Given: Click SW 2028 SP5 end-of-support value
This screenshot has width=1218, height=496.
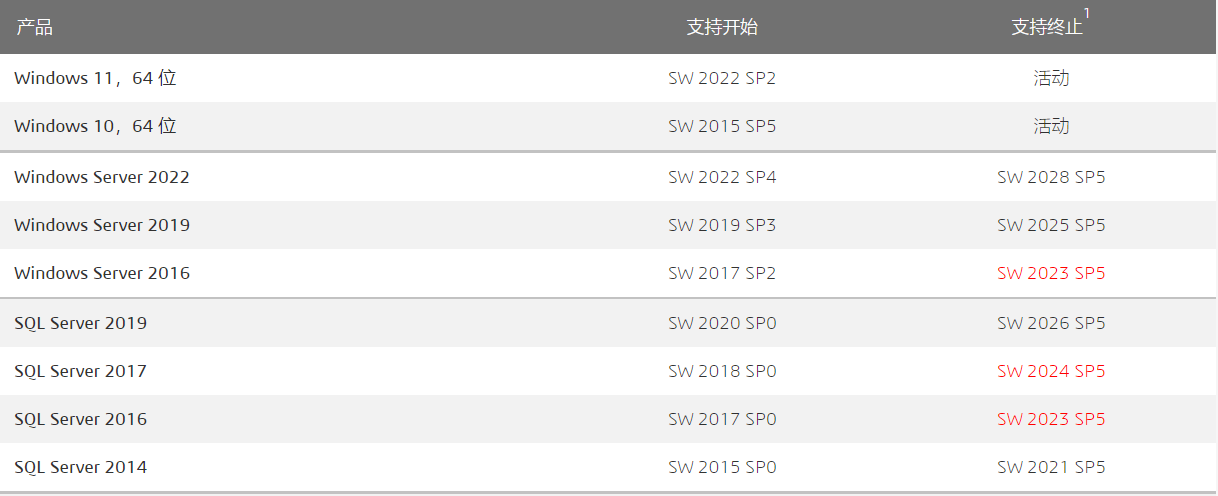Looking at the screenshot, I should point(1051,177).
